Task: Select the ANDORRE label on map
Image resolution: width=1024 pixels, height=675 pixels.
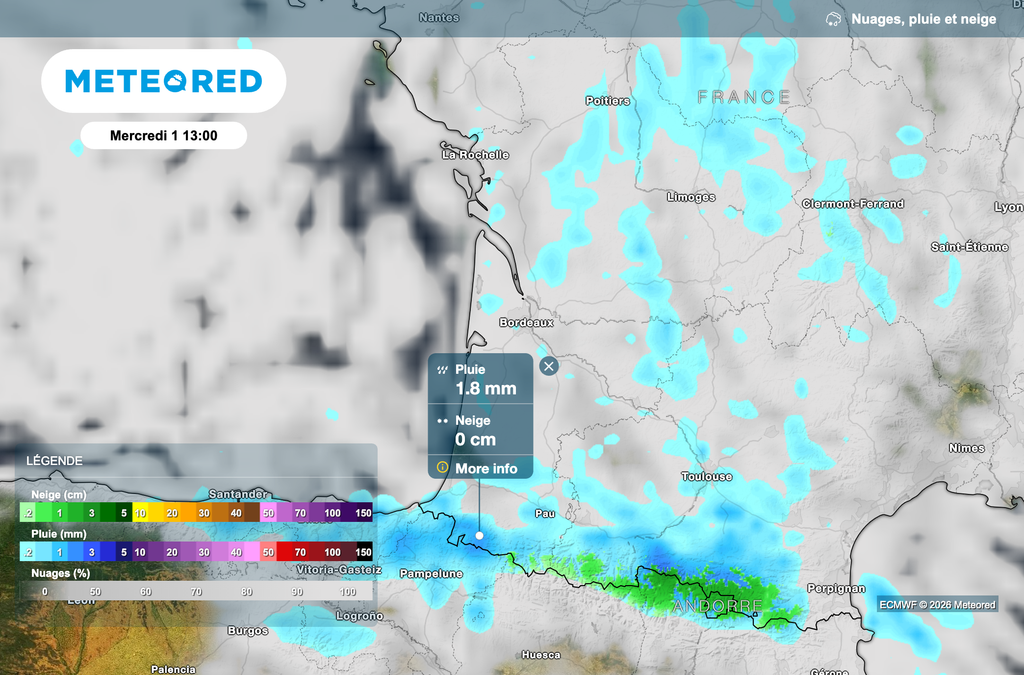Action: (x=717, y=607)
